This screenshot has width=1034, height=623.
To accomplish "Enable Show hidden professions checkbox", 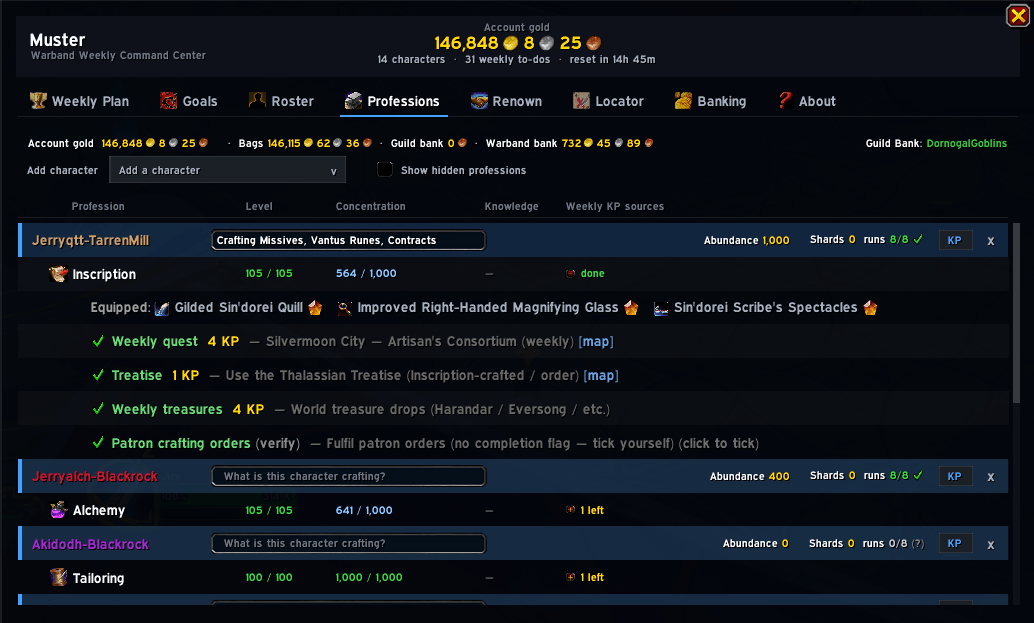I will tap(384, 169).
